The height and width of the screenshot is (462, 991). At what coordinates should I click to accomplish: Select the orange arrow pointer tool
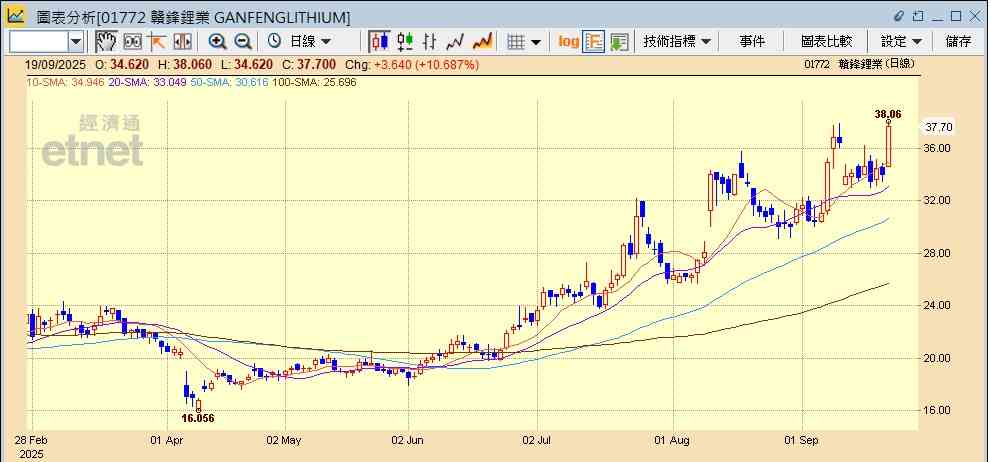157,42
